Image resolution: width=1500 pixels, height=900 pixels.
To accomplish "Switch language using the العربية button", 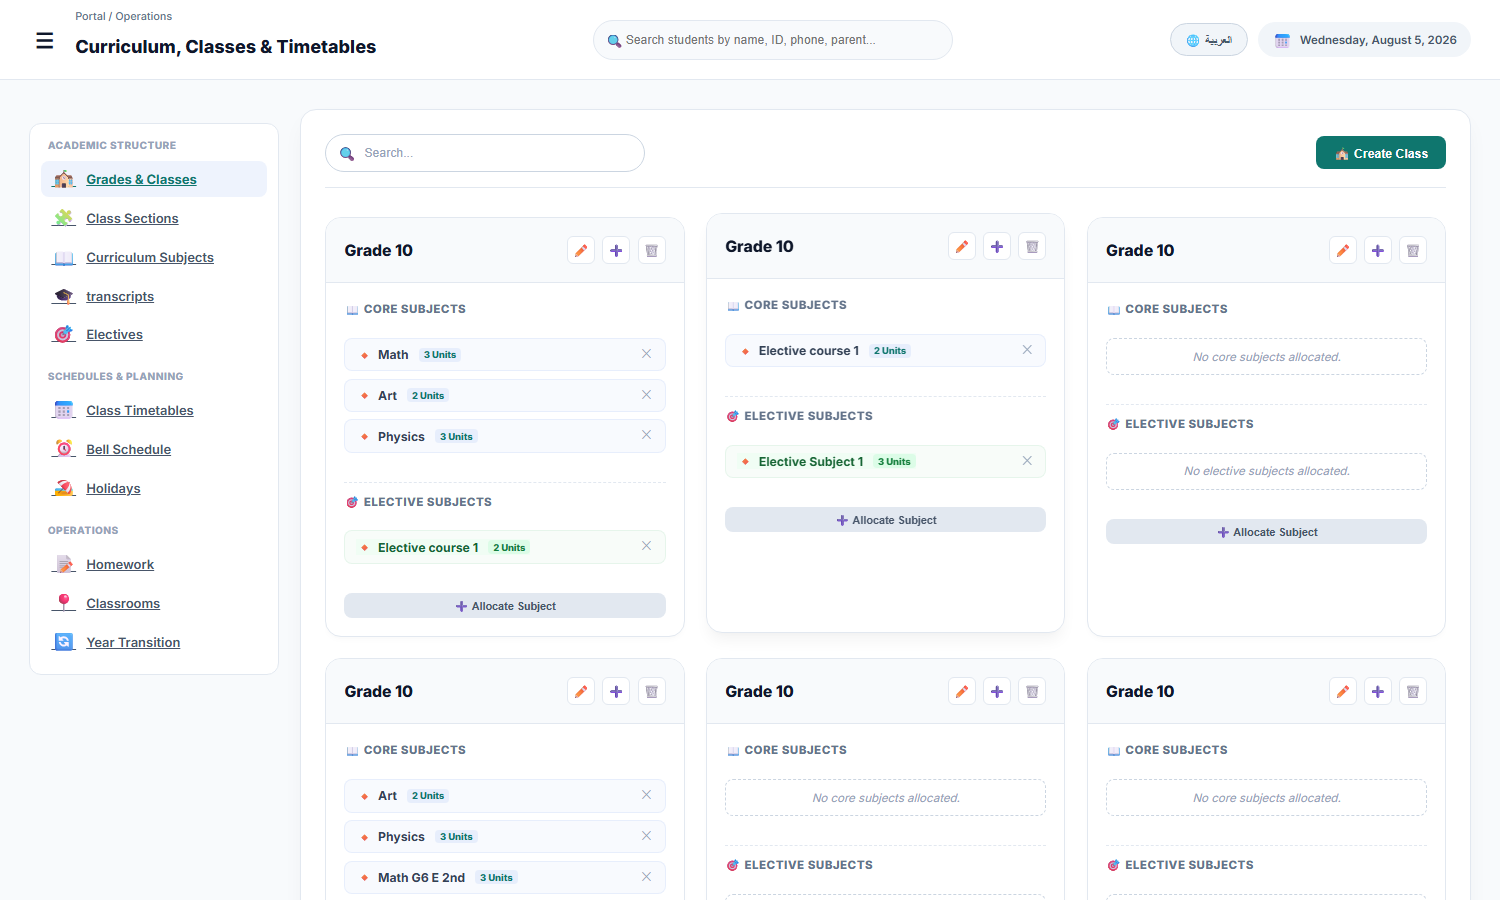I will (1208, 40).
